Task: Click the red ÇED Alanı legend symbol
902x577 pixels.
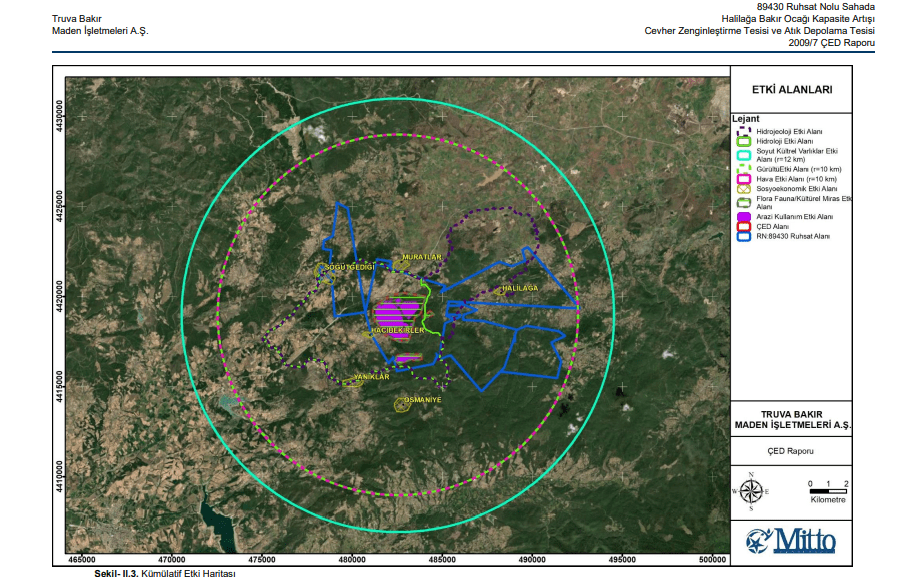Action: tap(744, 226)
